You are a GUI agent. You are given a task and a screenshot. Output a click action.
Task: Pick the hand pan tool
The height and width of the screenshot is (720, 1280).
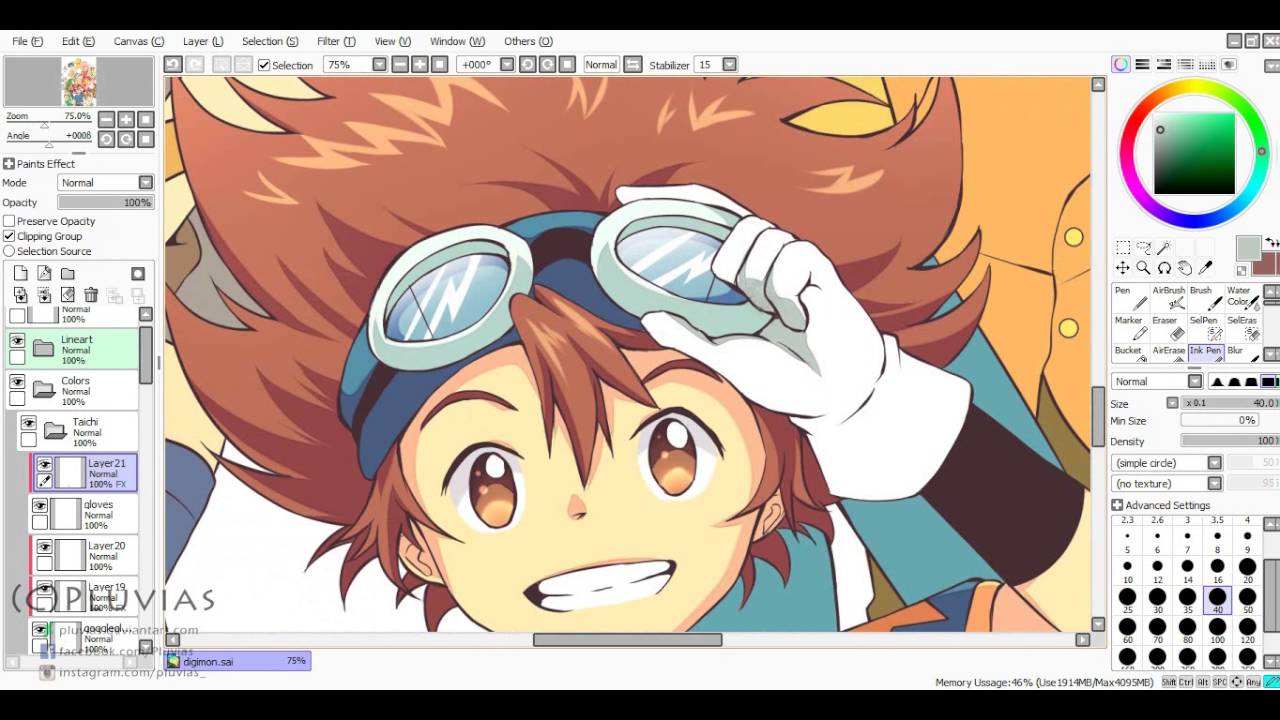(1185, 268)
